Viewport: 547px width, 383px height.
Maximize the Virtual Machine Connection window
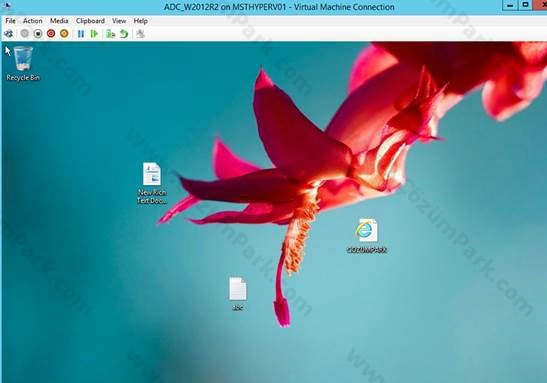526,5
